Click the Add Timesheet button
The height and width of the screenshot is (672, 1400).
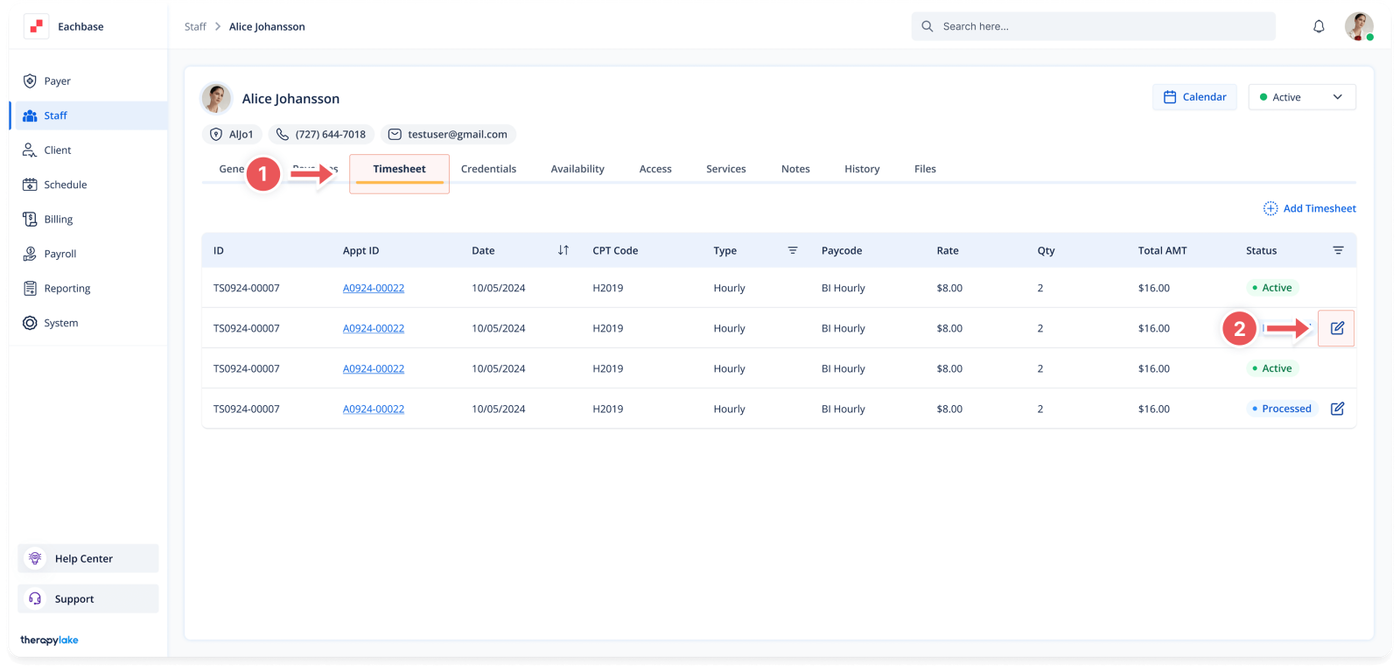coord(1309,209)
